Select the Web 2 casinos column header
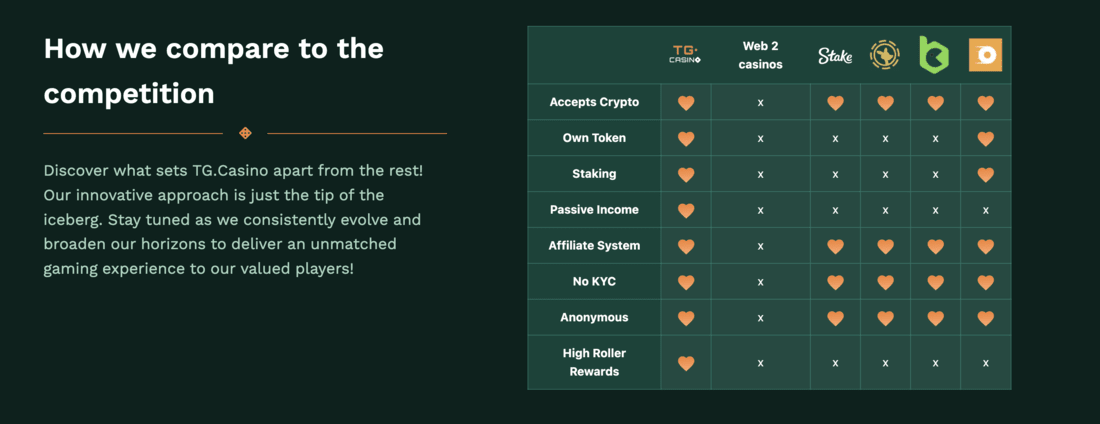This screenshot has height=424, width=1100. 760,55
